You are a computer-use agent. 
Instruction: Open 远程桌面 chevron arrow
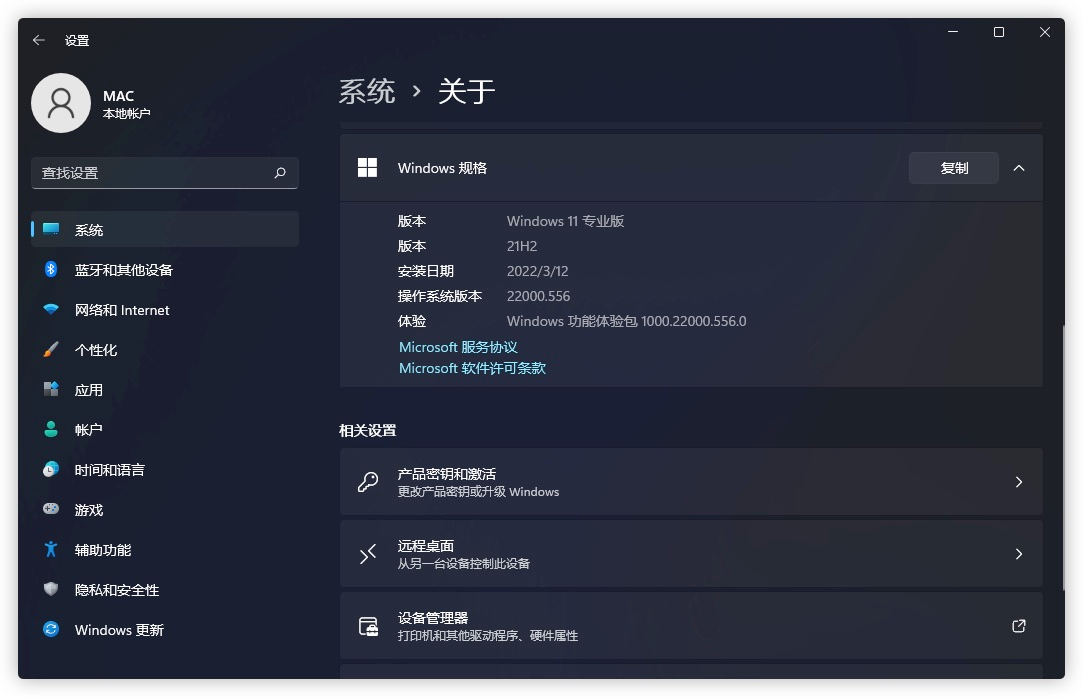[1019, 553]
